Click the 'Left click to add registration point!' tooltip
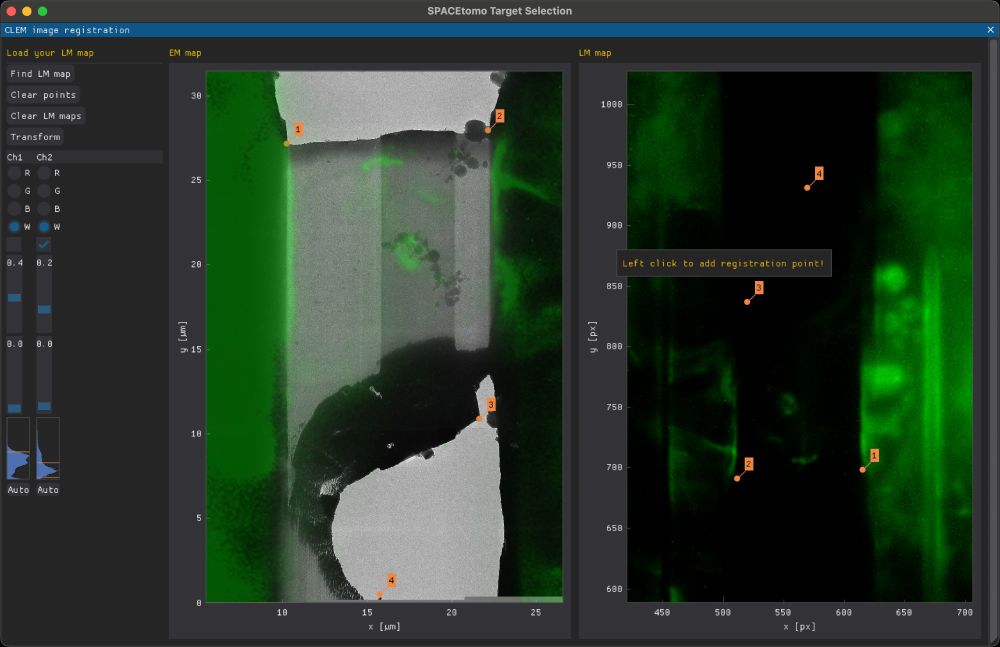 pyautogui.click(x=723, y=264)
